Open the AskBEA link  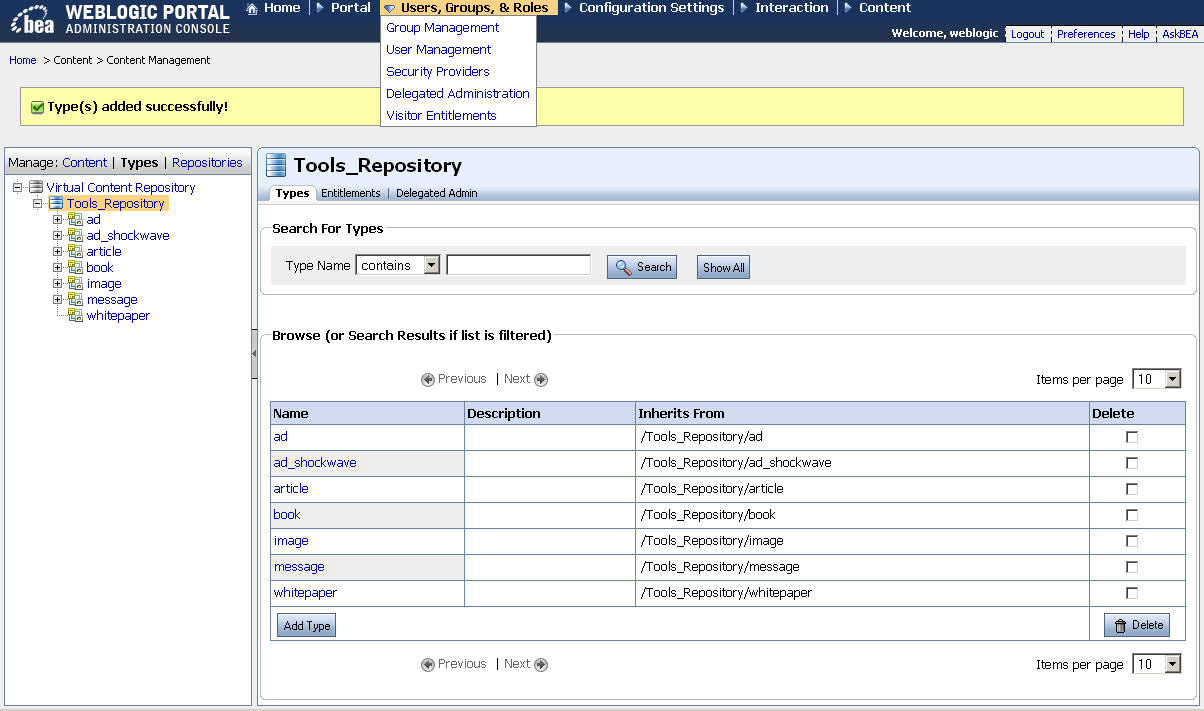(1180, 34)
